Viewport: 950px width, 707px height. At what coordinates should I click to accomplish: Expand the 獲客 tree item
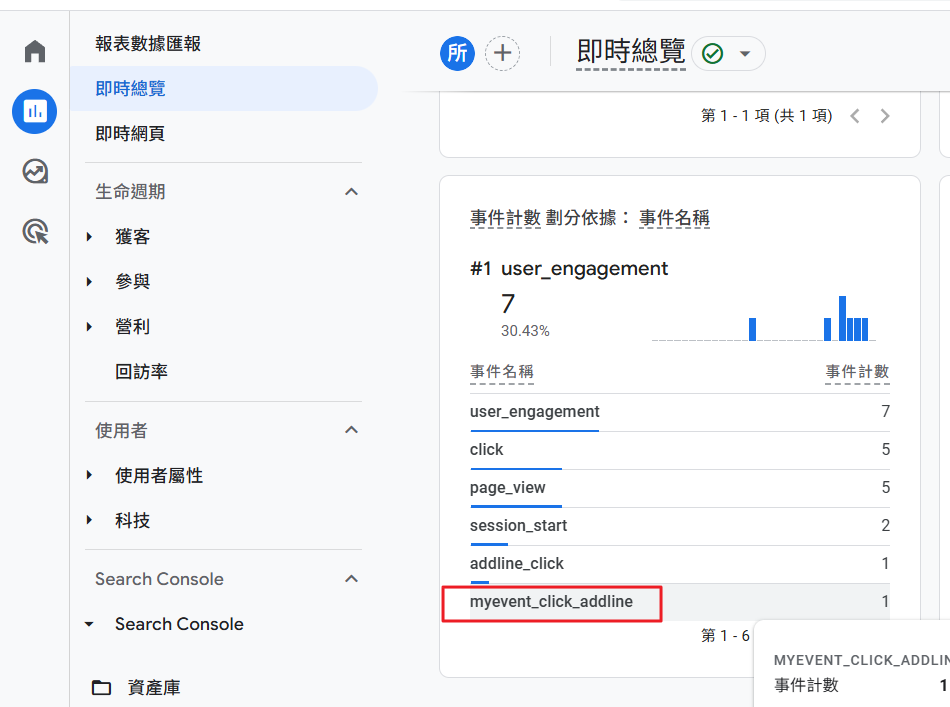point(89,237)
